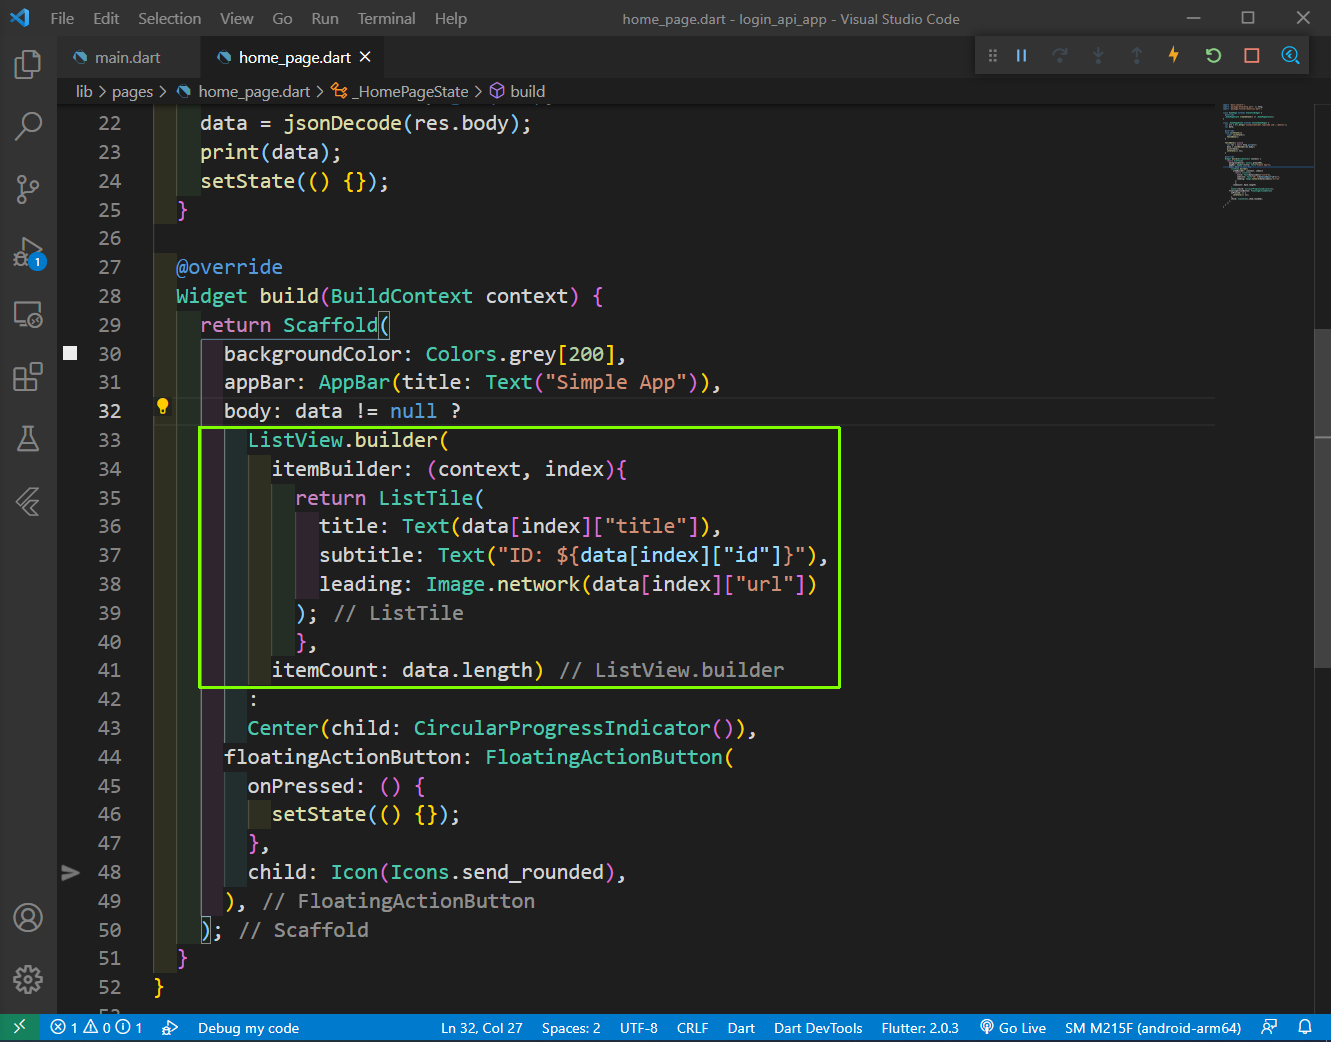The image size is (1331, 1042).
Task: Click the breakpoint marker on line 30
Action: (x=70, y=353)
